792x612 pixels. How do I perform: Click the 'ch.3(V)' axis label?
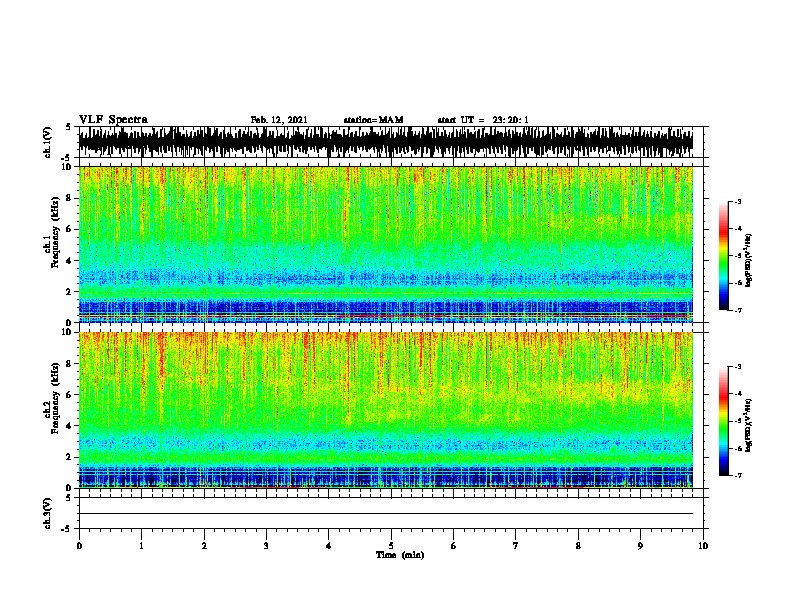(48, 513)
